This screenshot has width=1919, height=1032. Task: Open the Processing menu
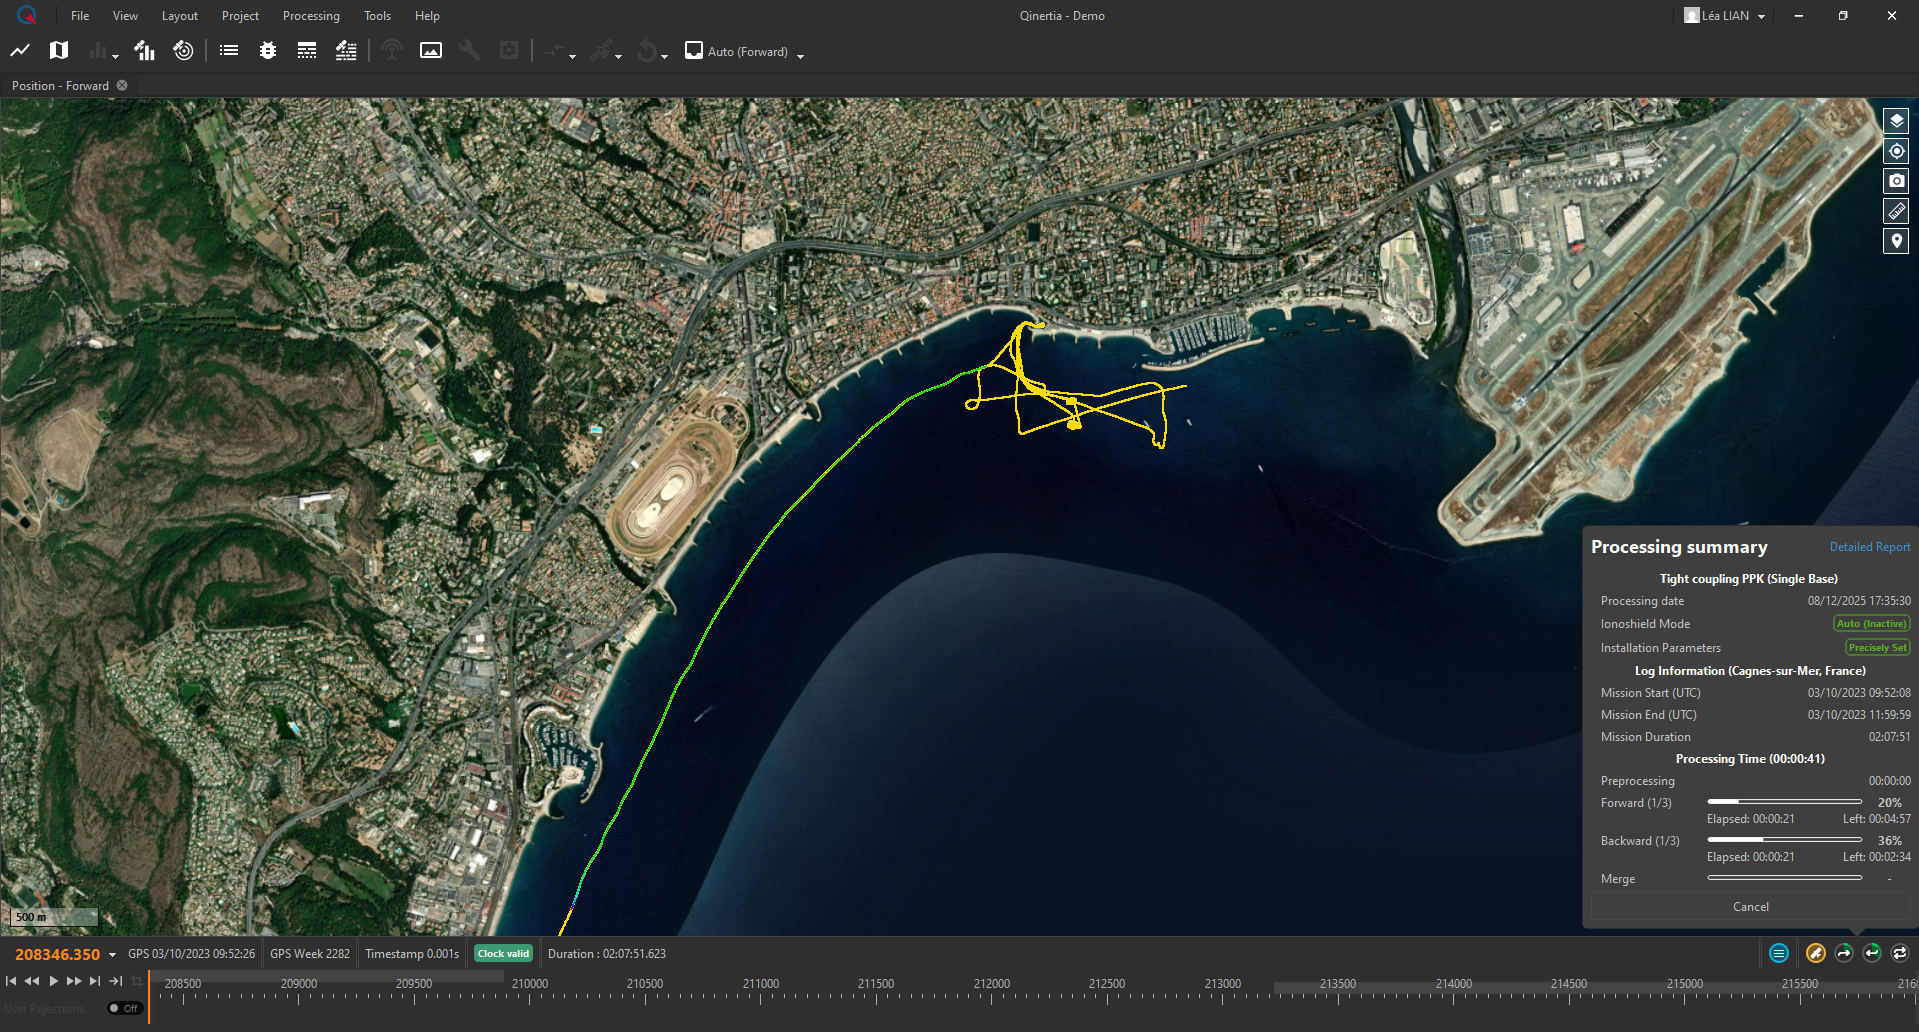(x=311, y=16)
